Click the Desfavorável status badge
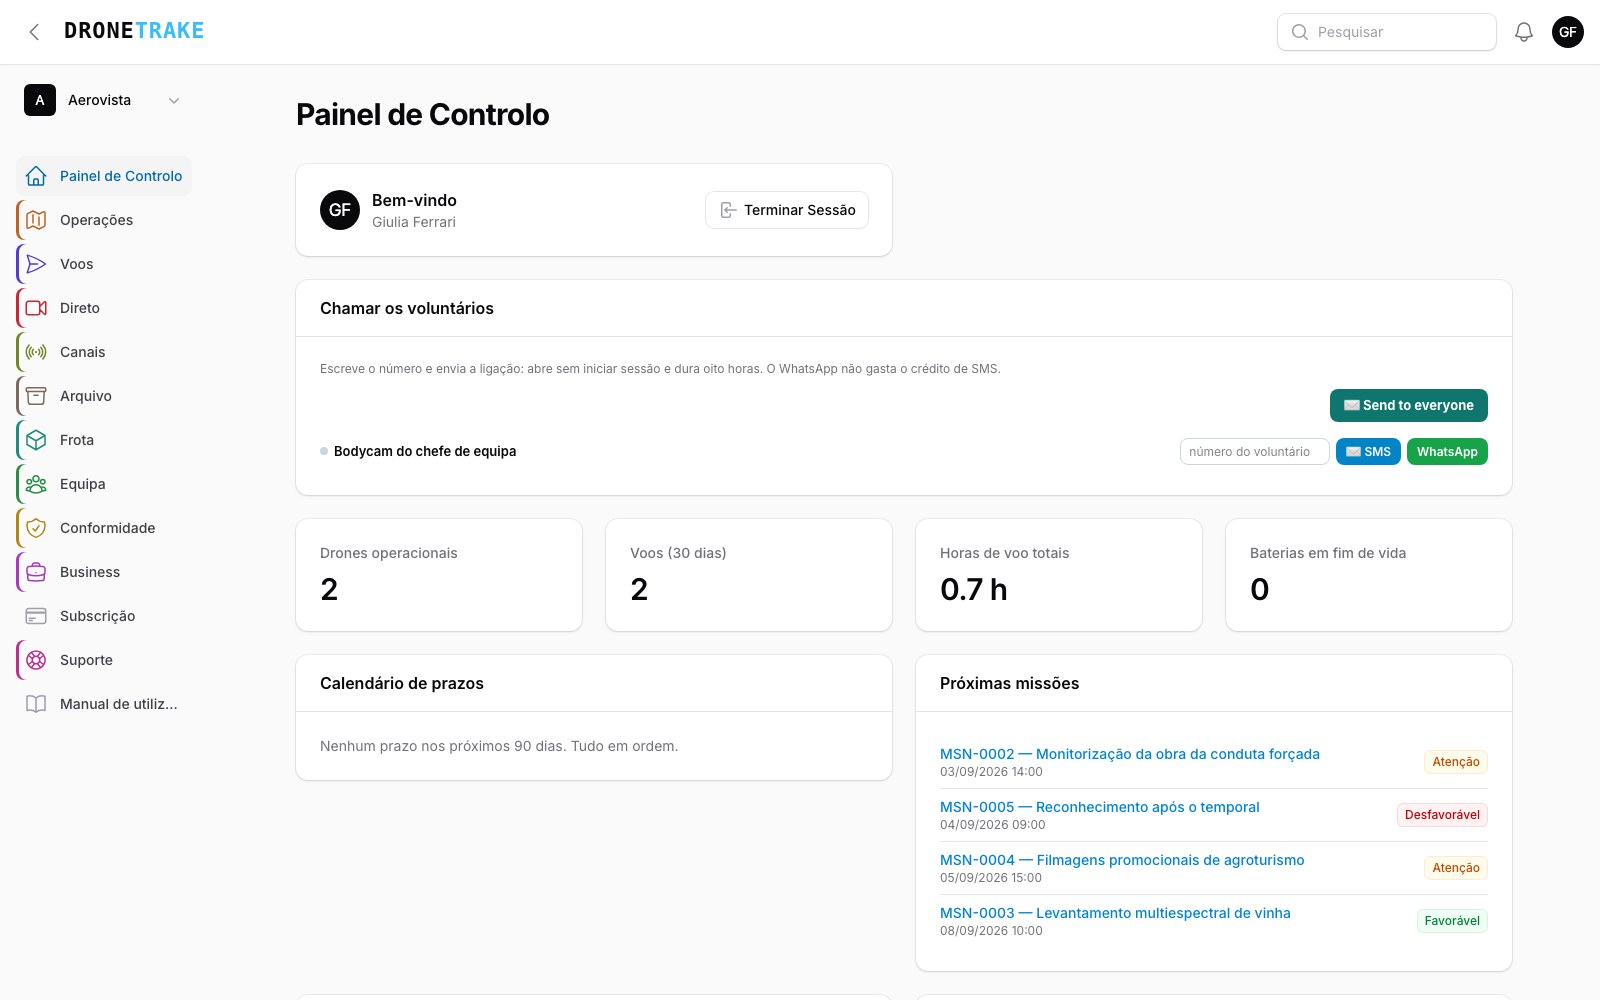The image size is (1600, 1000). 1442,815
